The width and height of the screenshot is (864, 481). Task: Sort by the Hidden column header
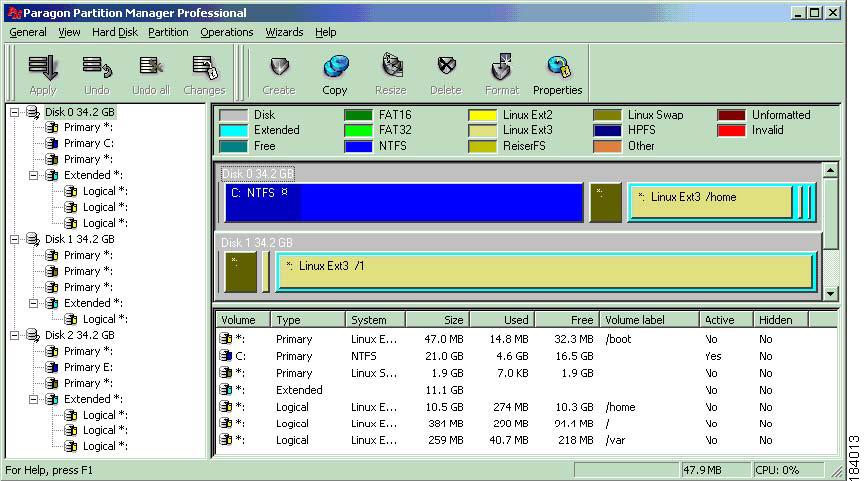click(781, 320)
